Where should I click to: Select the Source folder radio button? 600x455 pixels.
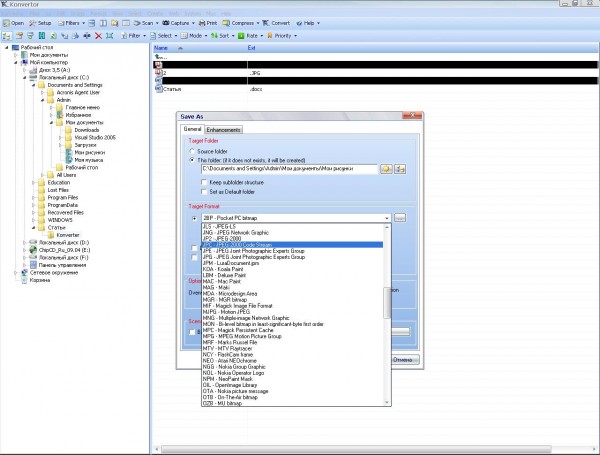click(192, 151)
